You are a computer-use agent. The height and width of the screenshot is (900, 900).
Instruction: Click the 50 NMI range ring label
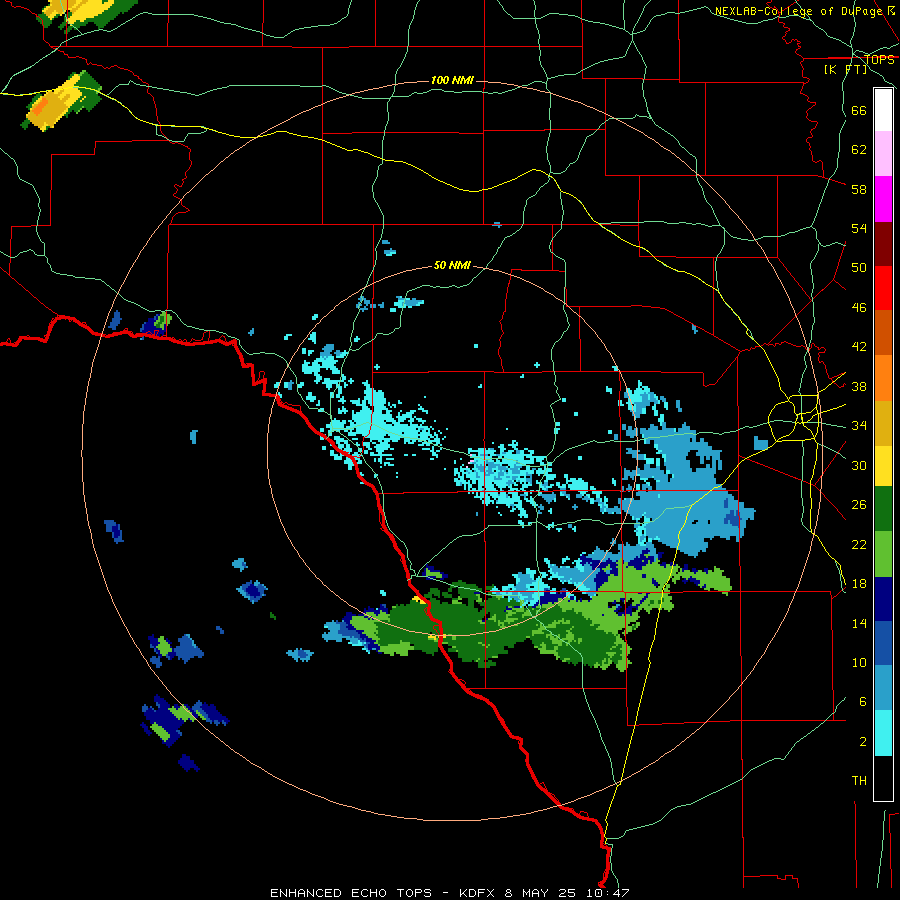pyautogui.click(x=452, y=265)
